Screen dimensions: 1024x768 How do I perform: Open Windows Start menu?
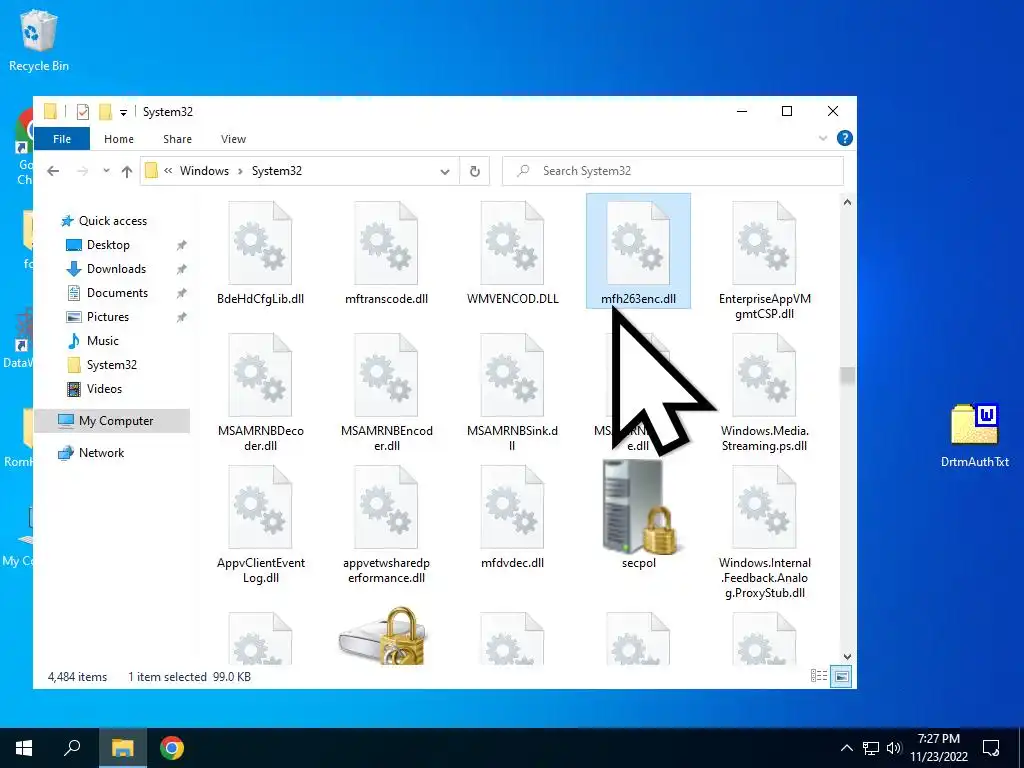pos(24,748)
